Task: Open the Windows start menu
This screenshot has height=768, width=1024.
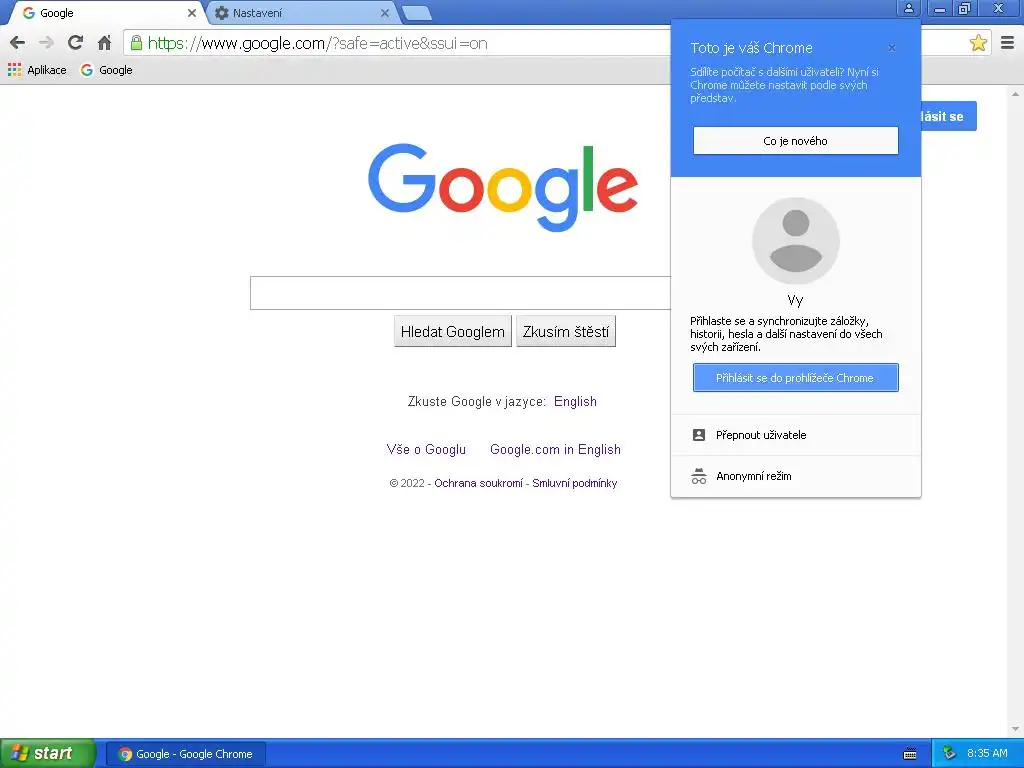Action: pyautogui.click(x=48, y=754)
